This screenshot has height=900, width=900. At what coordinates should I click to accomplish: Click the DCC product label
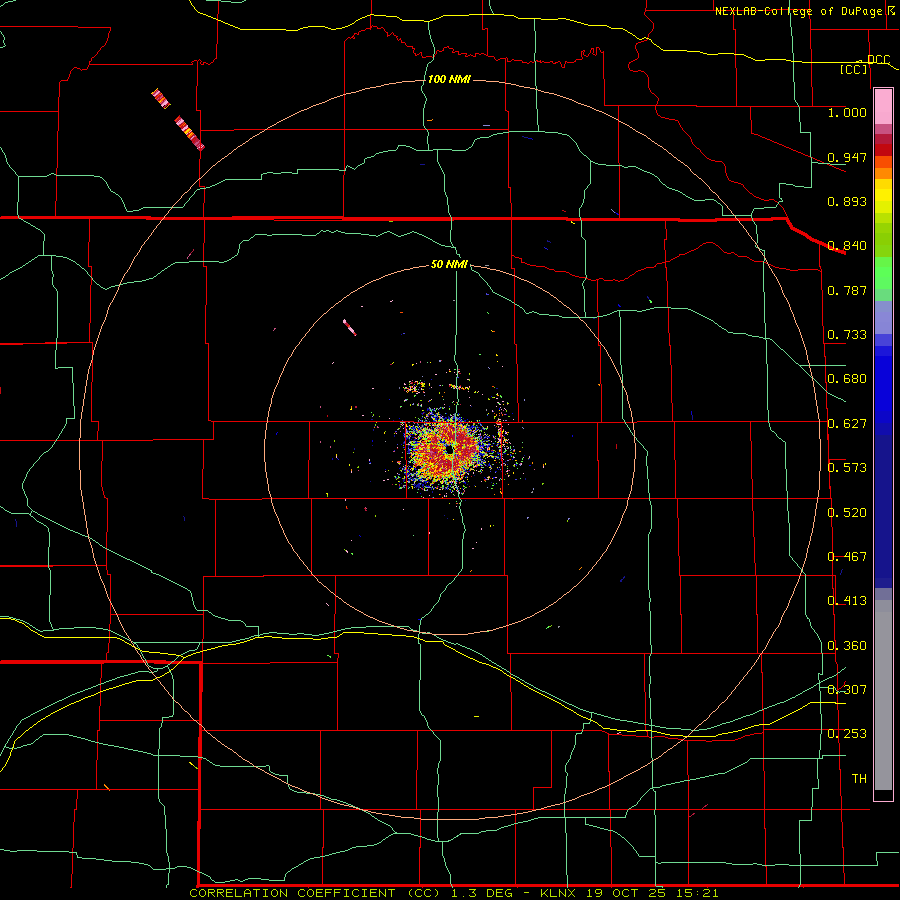tap(878, 59)
